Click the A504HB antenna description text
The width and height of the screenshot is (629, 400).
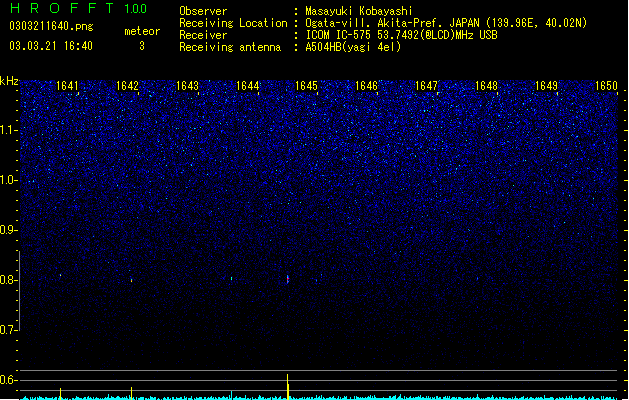(353, 47)
